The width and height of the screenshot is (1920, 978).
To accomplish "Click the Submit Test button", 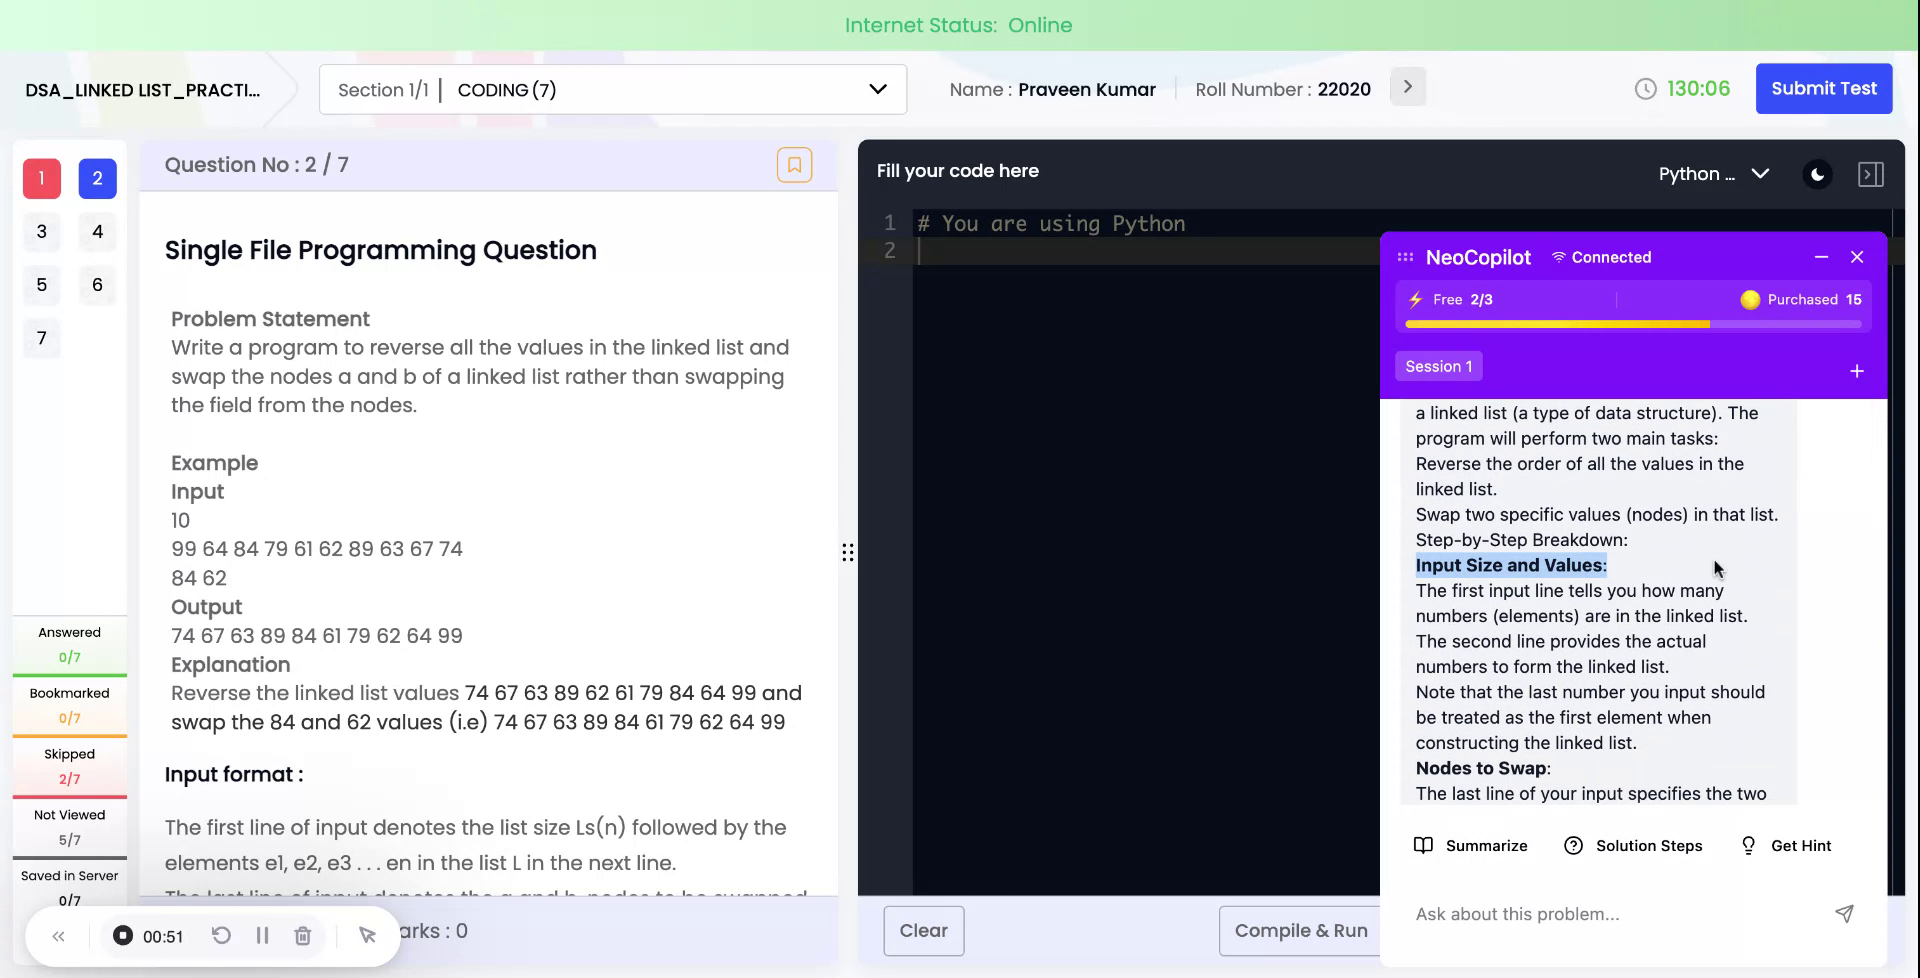I will point(1823,88).
